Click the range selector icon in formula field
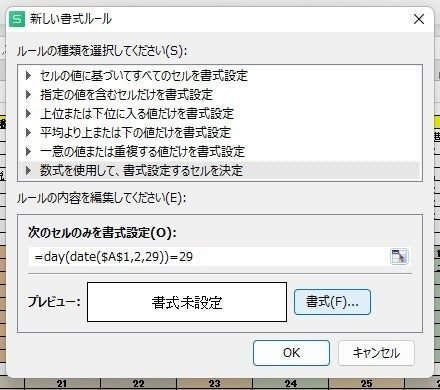440x390 pixels. [x=399, y=257]
